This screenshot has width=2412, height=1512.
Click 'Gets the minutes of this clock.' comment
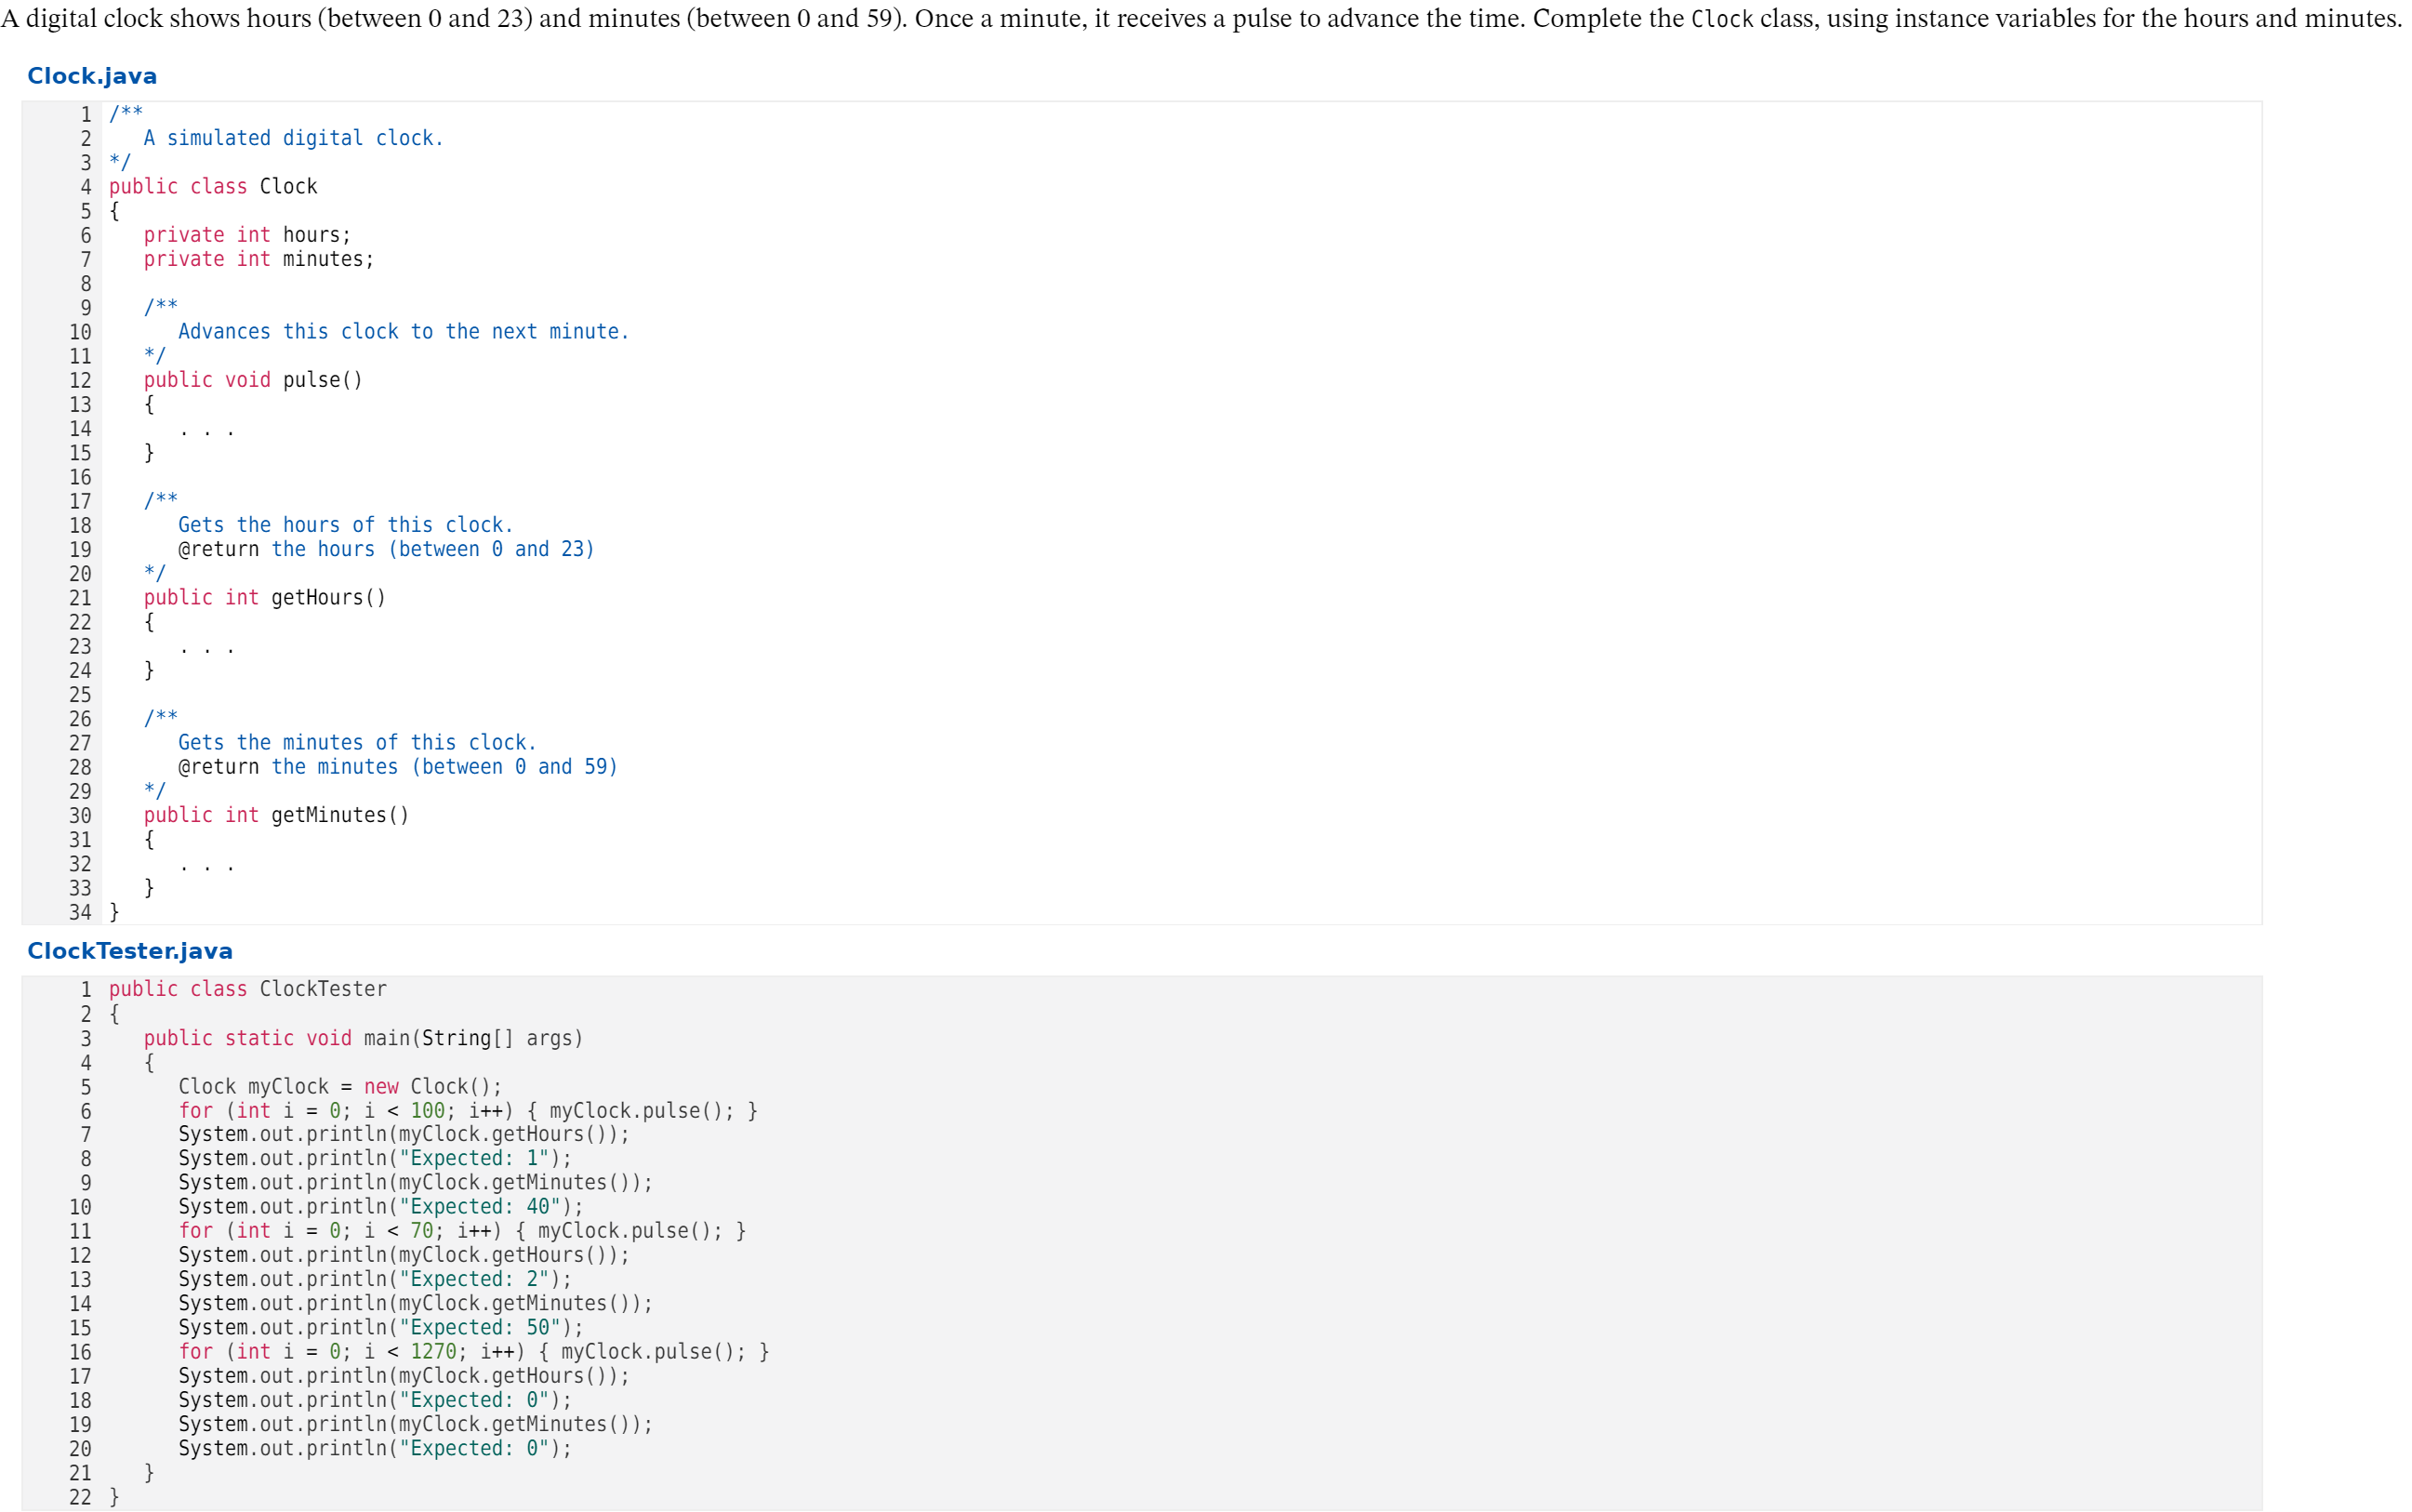(357, 743)
